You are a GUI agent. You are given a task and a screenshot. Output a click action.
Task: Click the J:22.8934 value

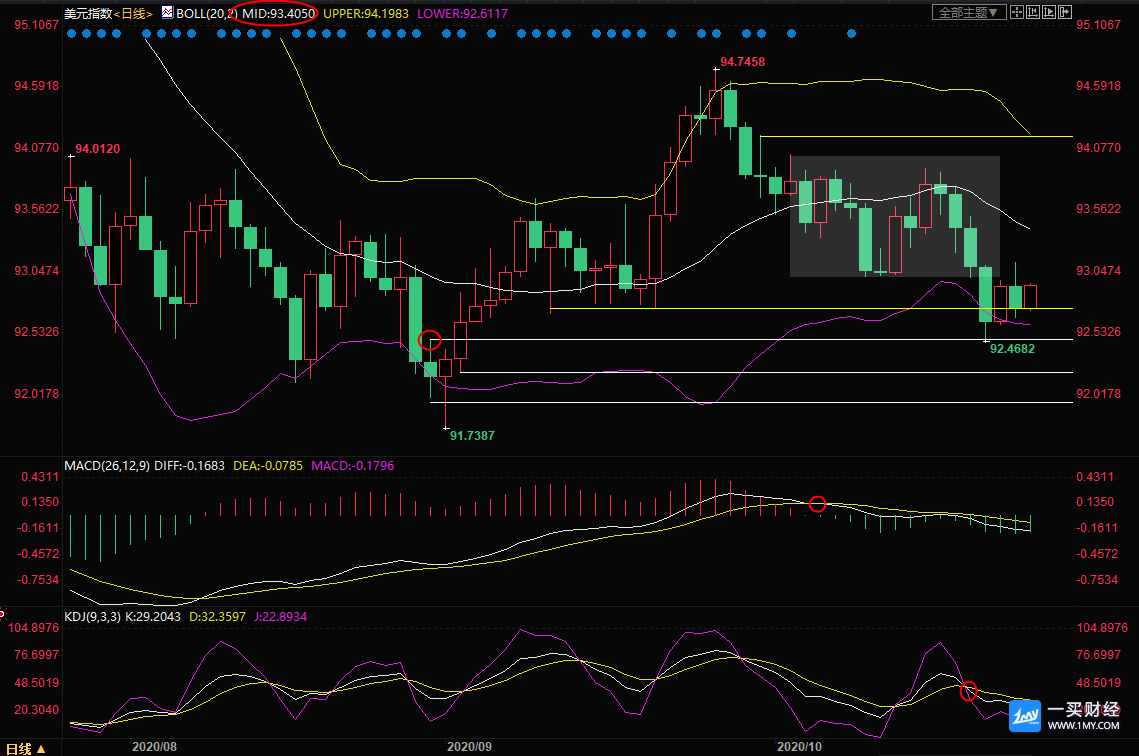280,617
